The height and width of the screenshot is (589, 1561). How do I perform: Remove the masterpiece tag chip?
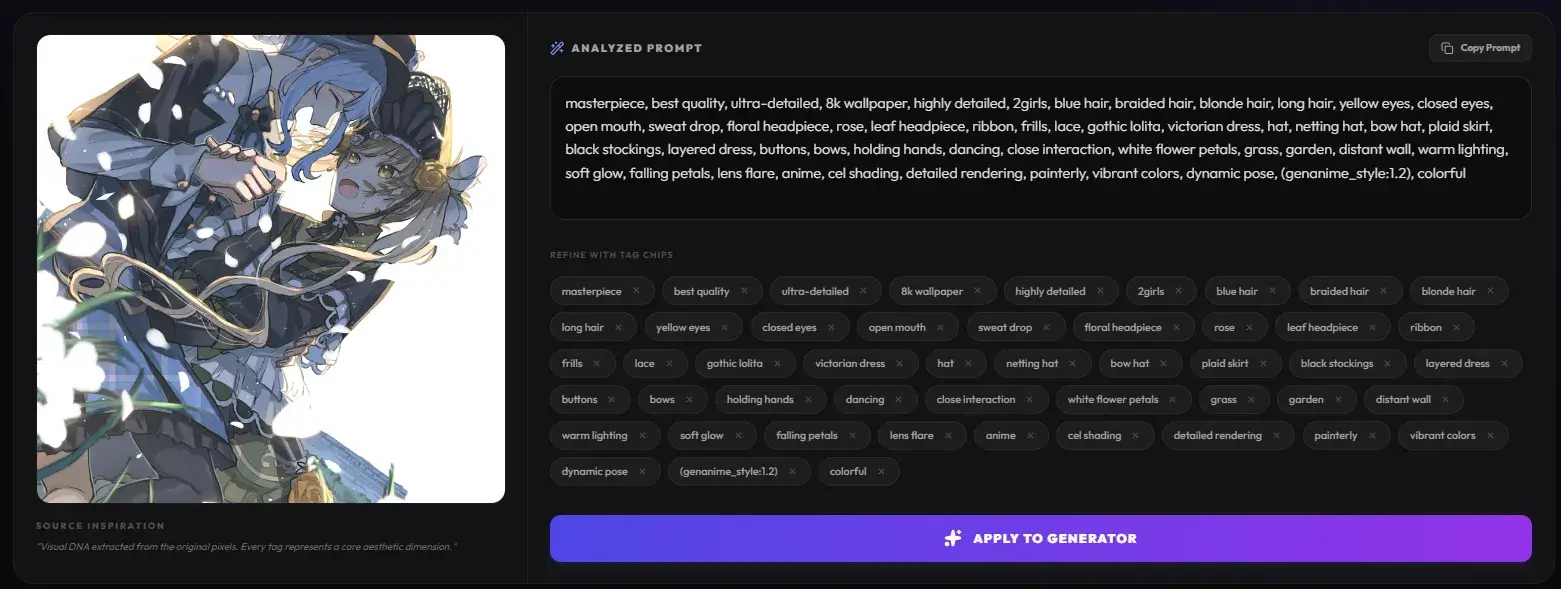point(637,291)
